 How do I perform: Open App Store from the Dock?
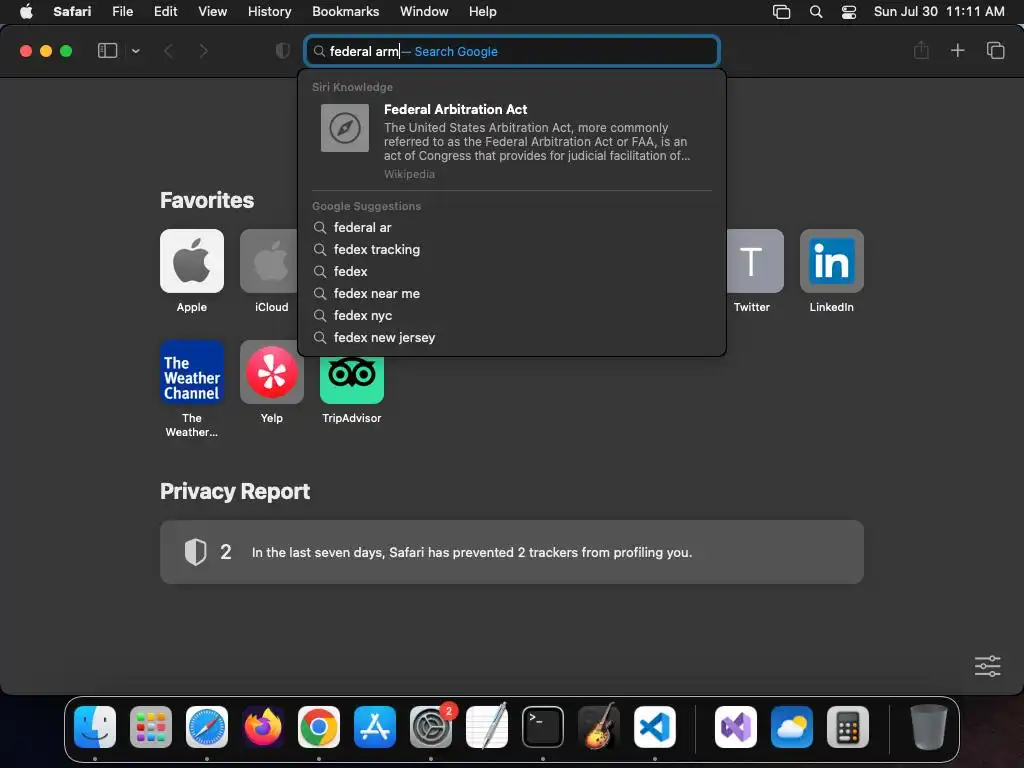[375, 727]
